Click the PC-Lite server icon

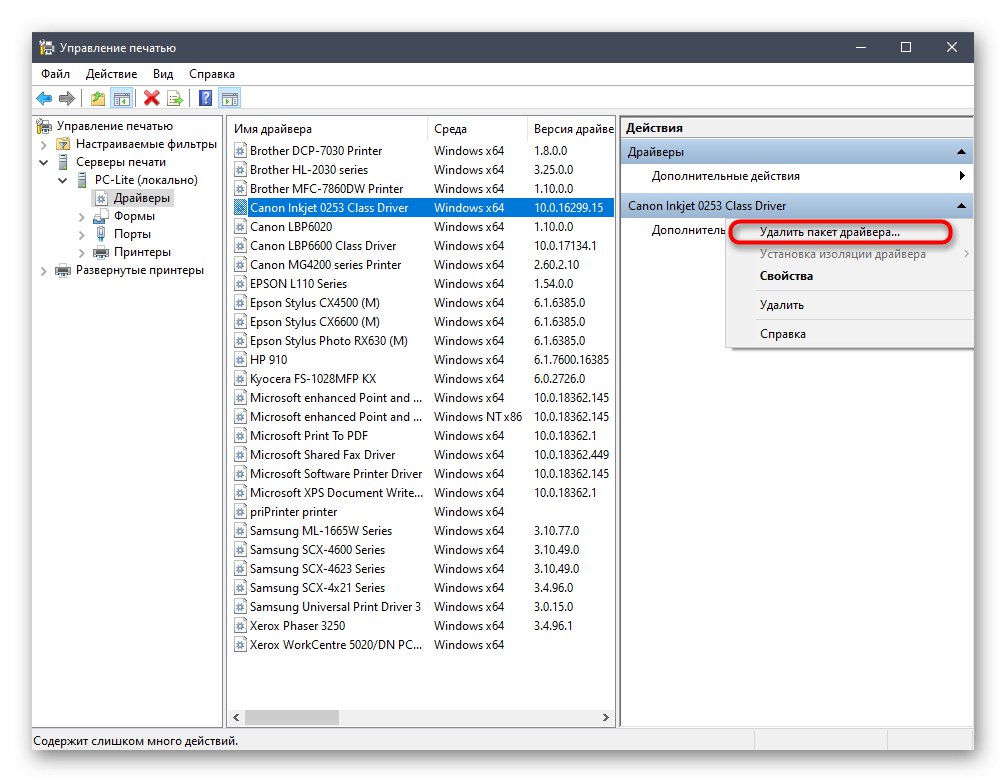pyautogui.click(x=81, y=180)
